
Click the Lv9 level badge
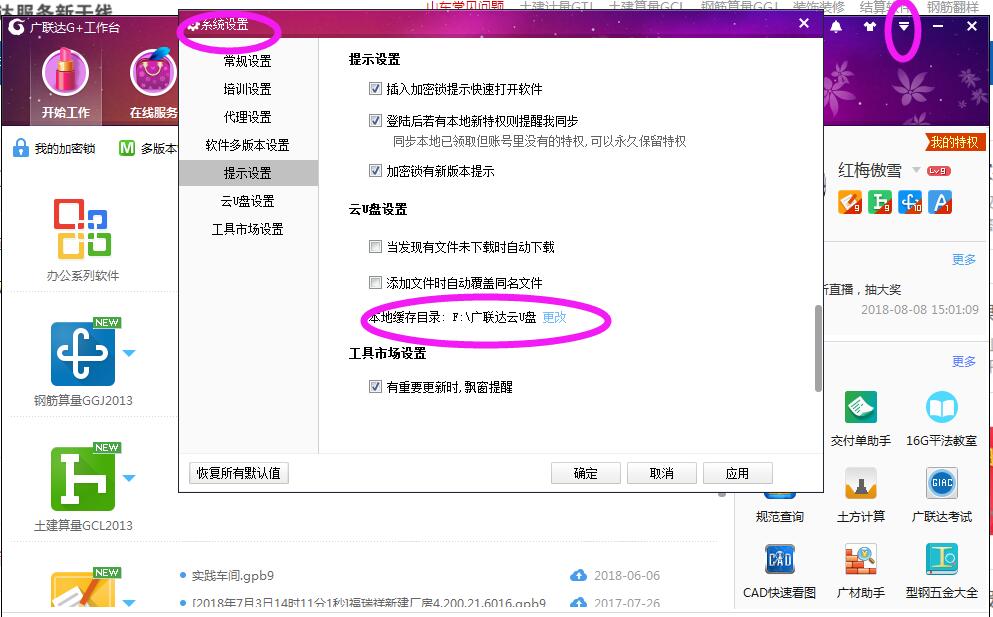[x=938, y=171]
